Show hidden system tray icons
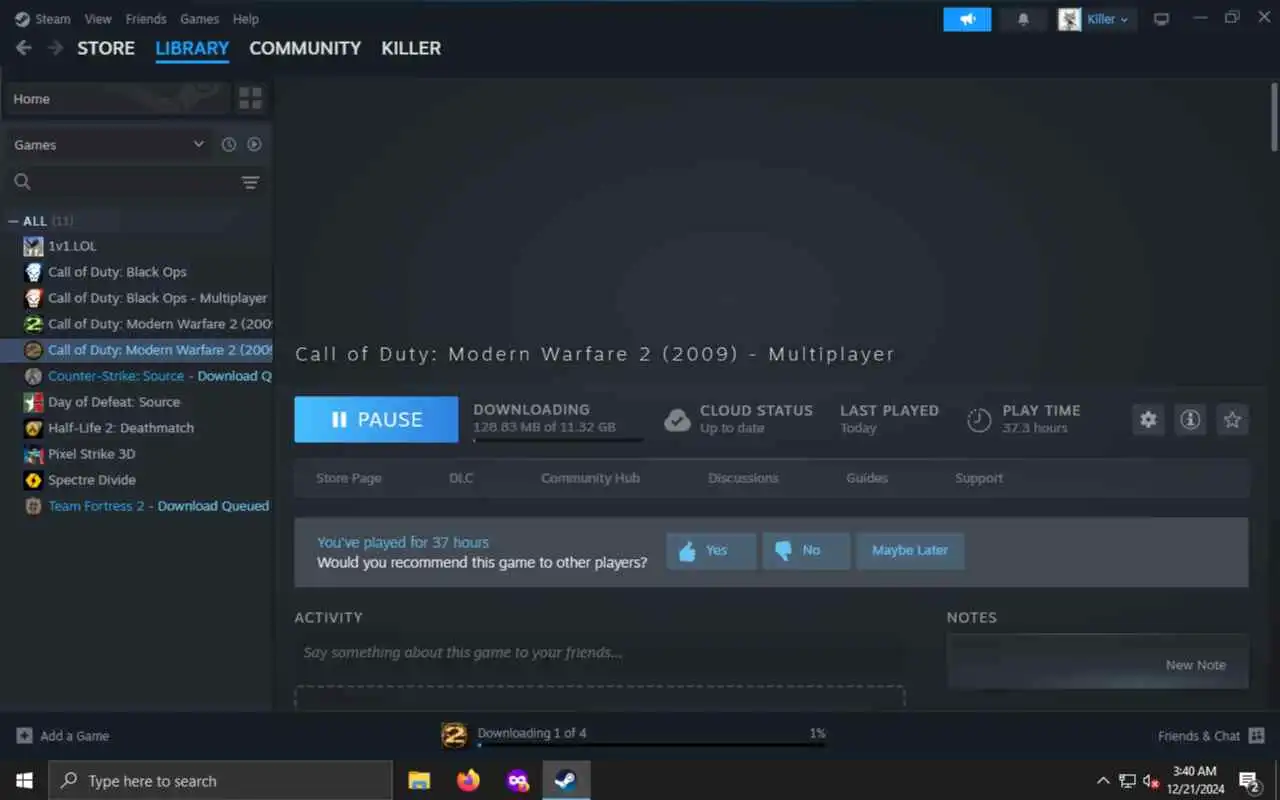 (x=1103, y=781)
